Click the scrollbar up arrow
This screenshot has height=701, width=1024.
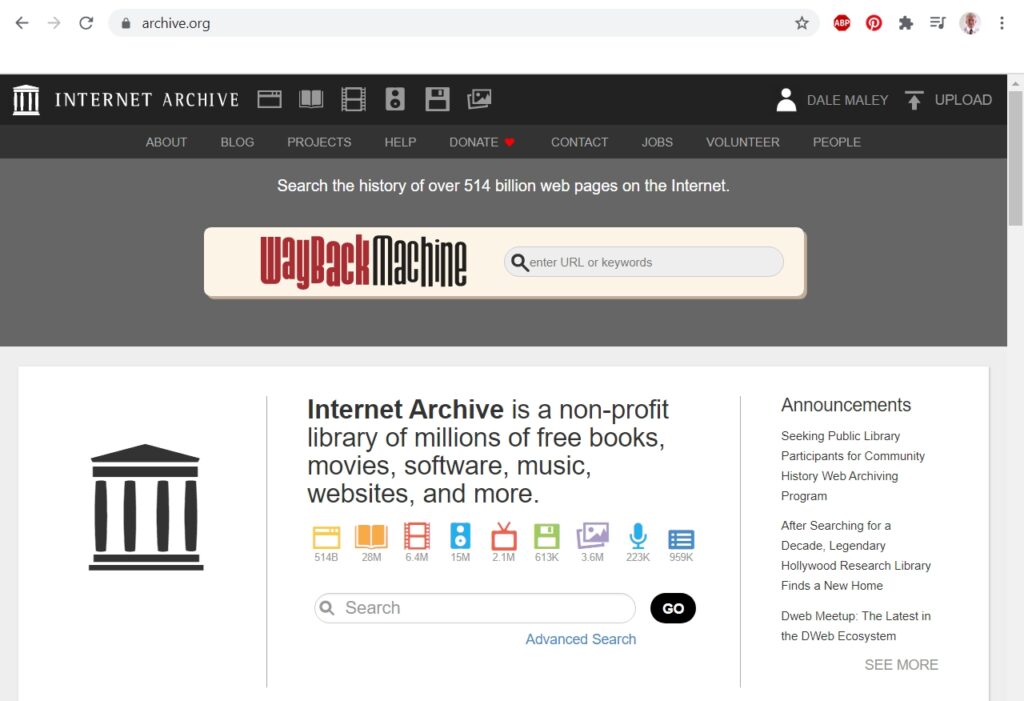[1016, 83]
